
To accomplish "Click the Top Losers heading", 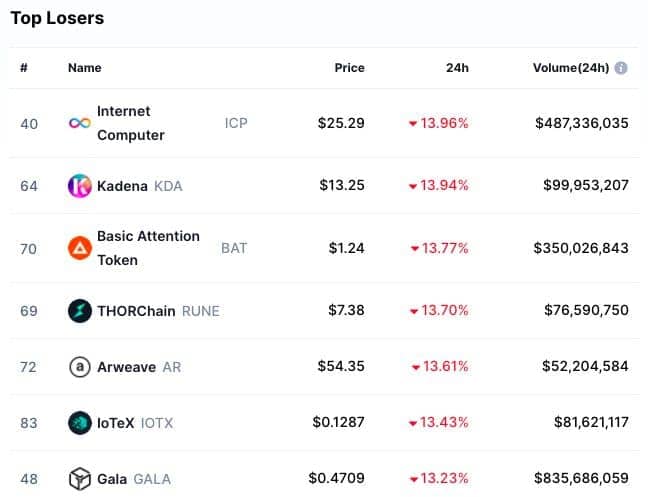I will click(57, 18).
